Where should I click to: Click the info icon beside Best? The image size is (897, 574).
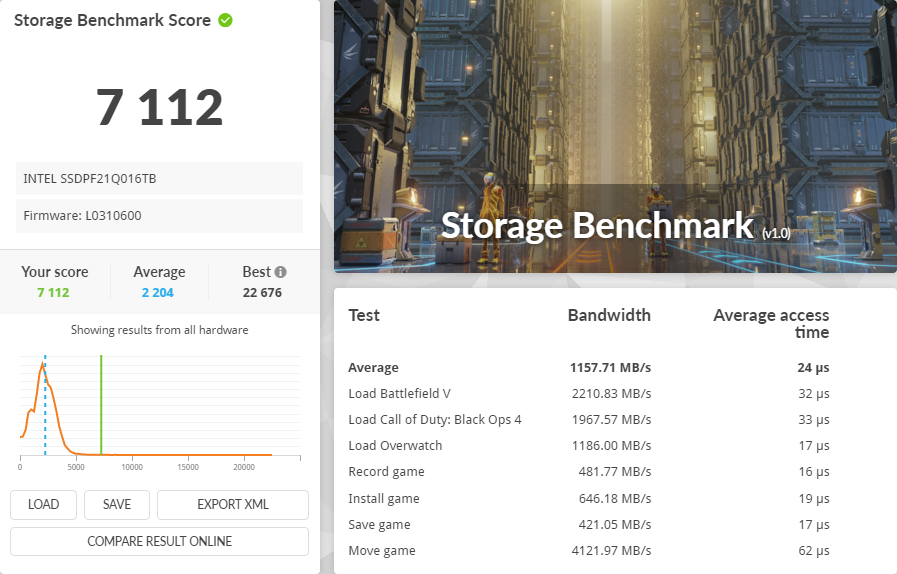tap(280, 272)
